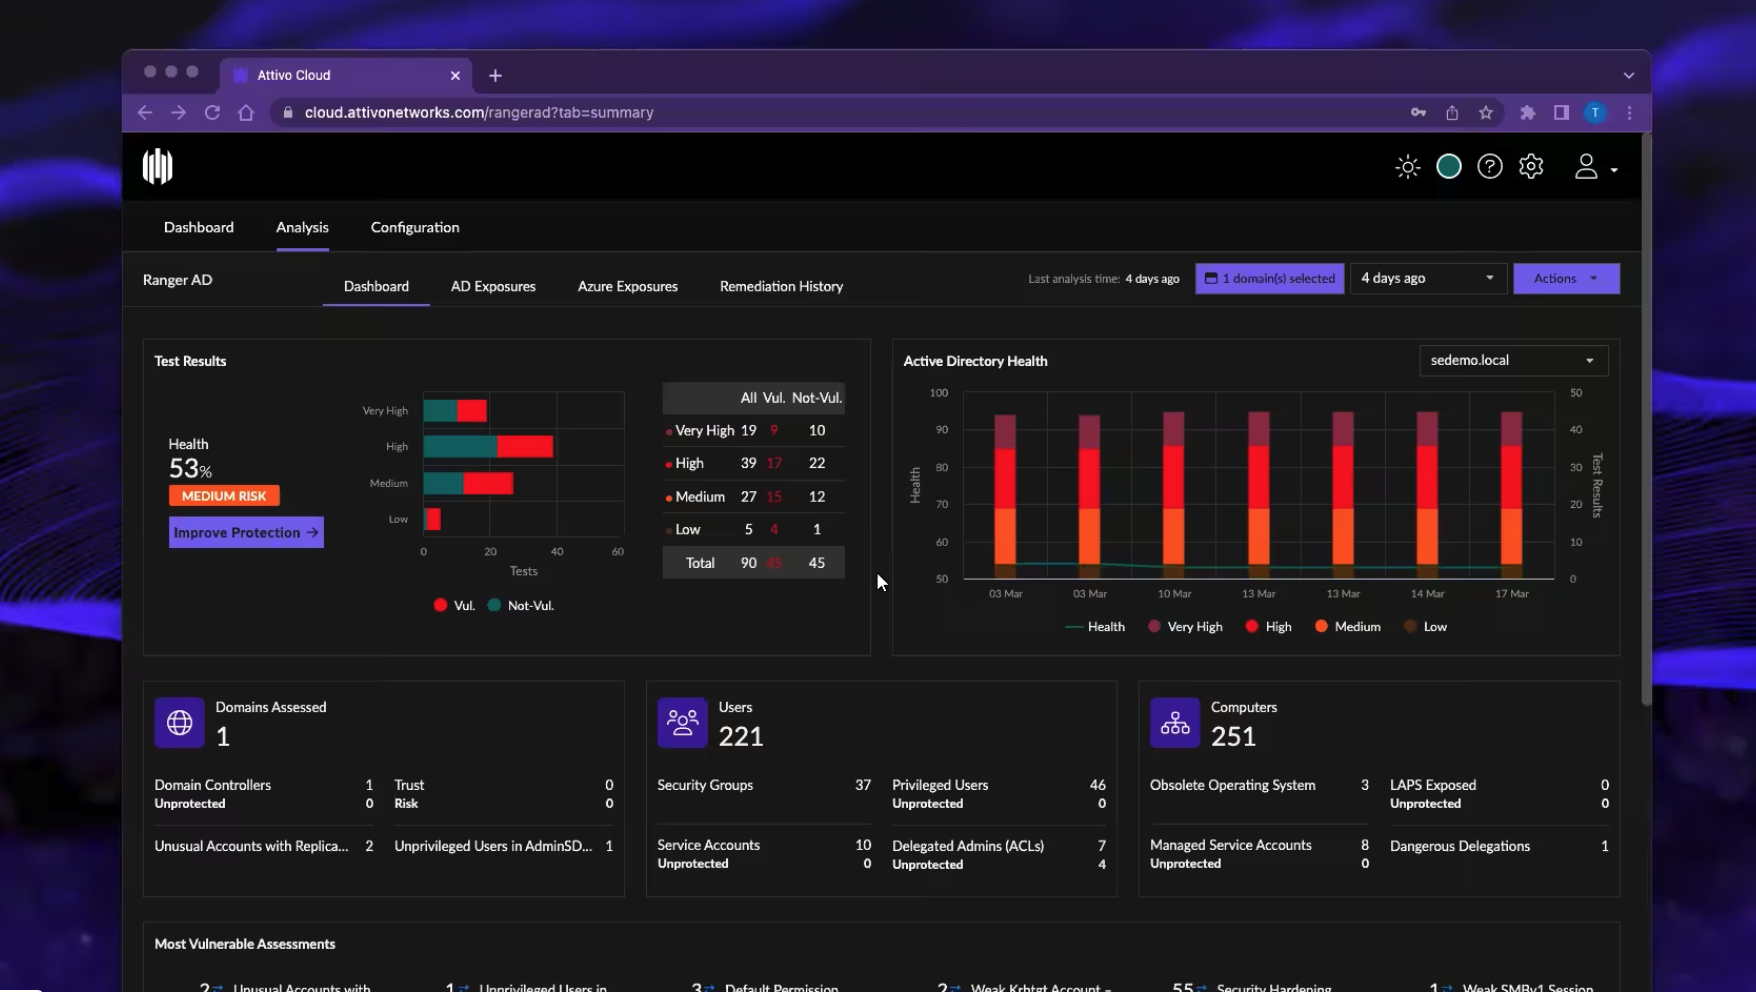Open the browser home page
The height and width of the screenshot is (992, 1756).
click(246, 113)
